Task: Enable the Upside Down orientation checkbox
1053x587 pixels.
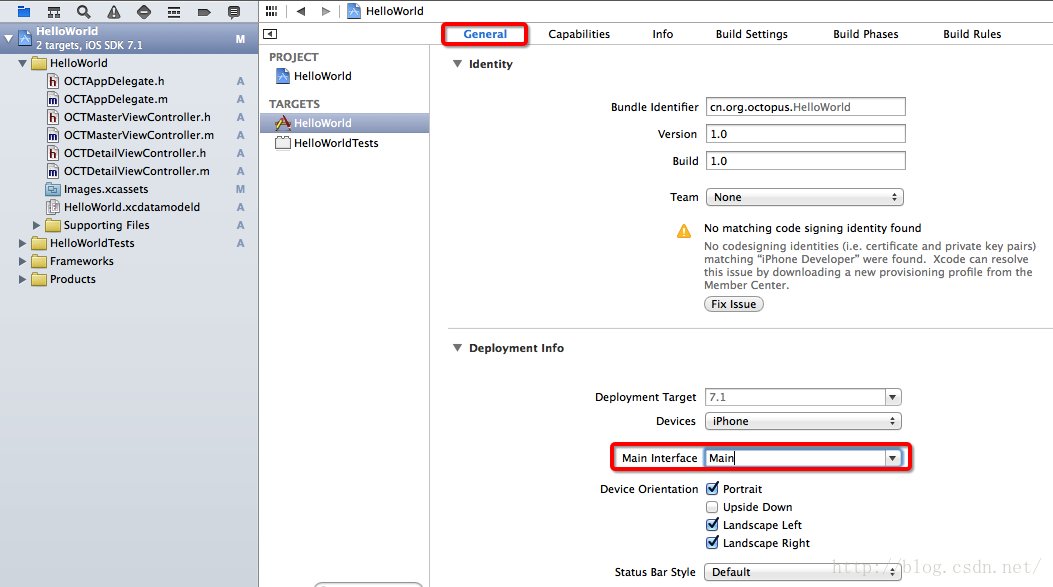Action: 712,507
